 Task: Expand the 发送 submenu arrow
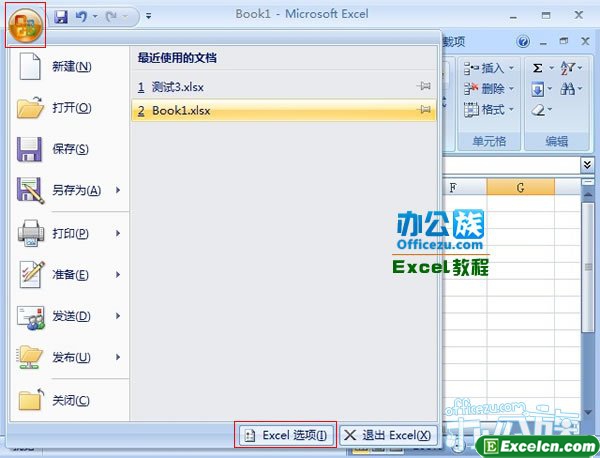pos(118,316)
